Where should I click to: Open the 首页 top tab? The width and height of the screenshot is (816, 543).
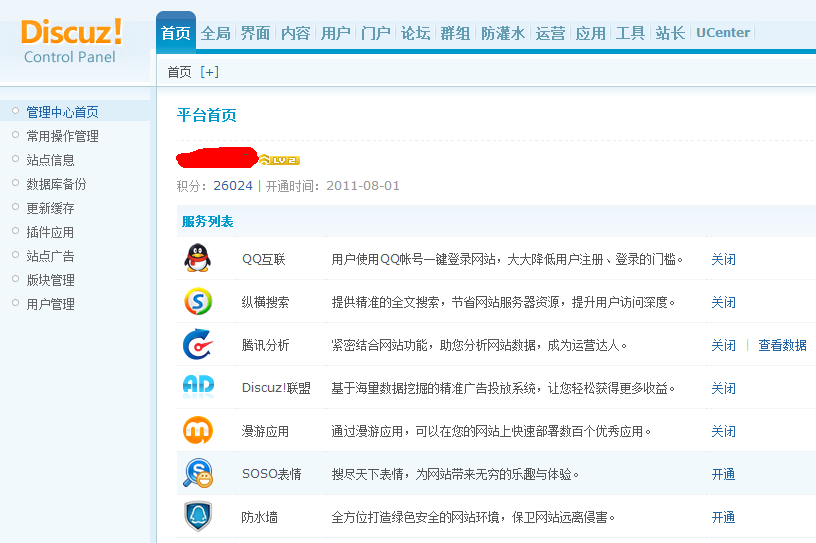click(176, 33)
